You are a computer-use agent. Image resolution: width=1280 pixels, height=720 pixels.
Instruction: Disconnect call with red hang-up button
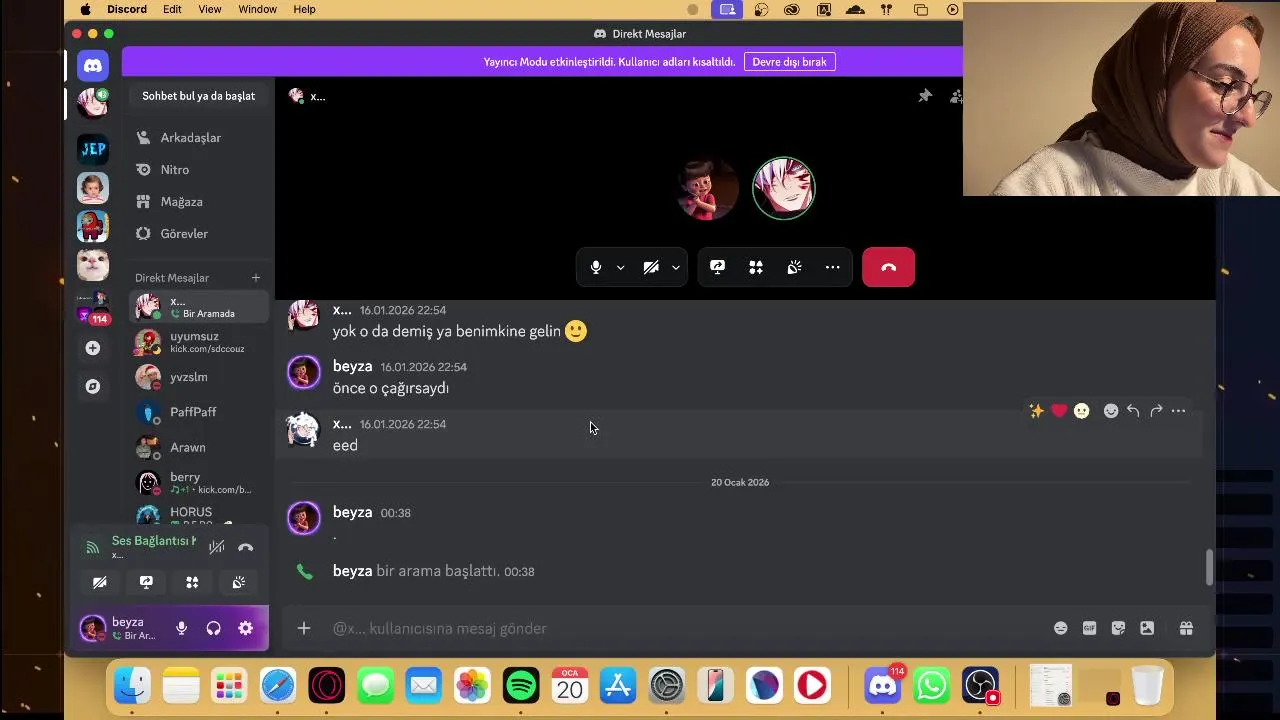click(888, 267)
